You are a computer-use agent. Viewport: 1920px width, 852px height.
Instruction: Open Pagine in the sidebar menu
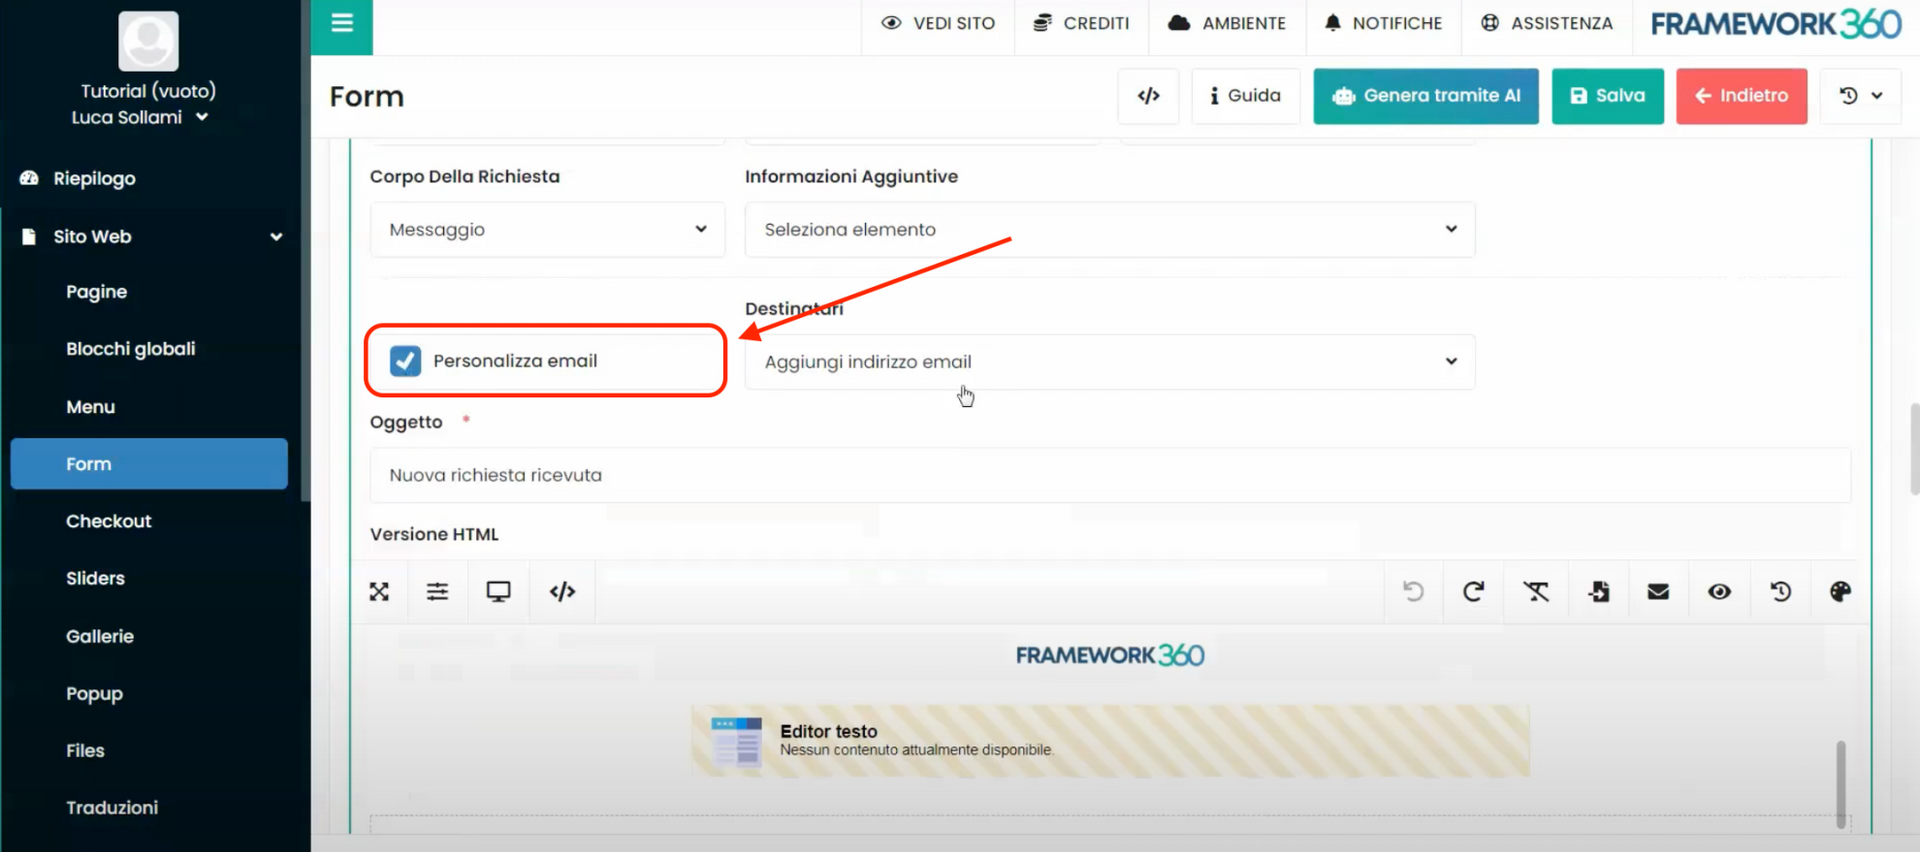tap(97, 292)
